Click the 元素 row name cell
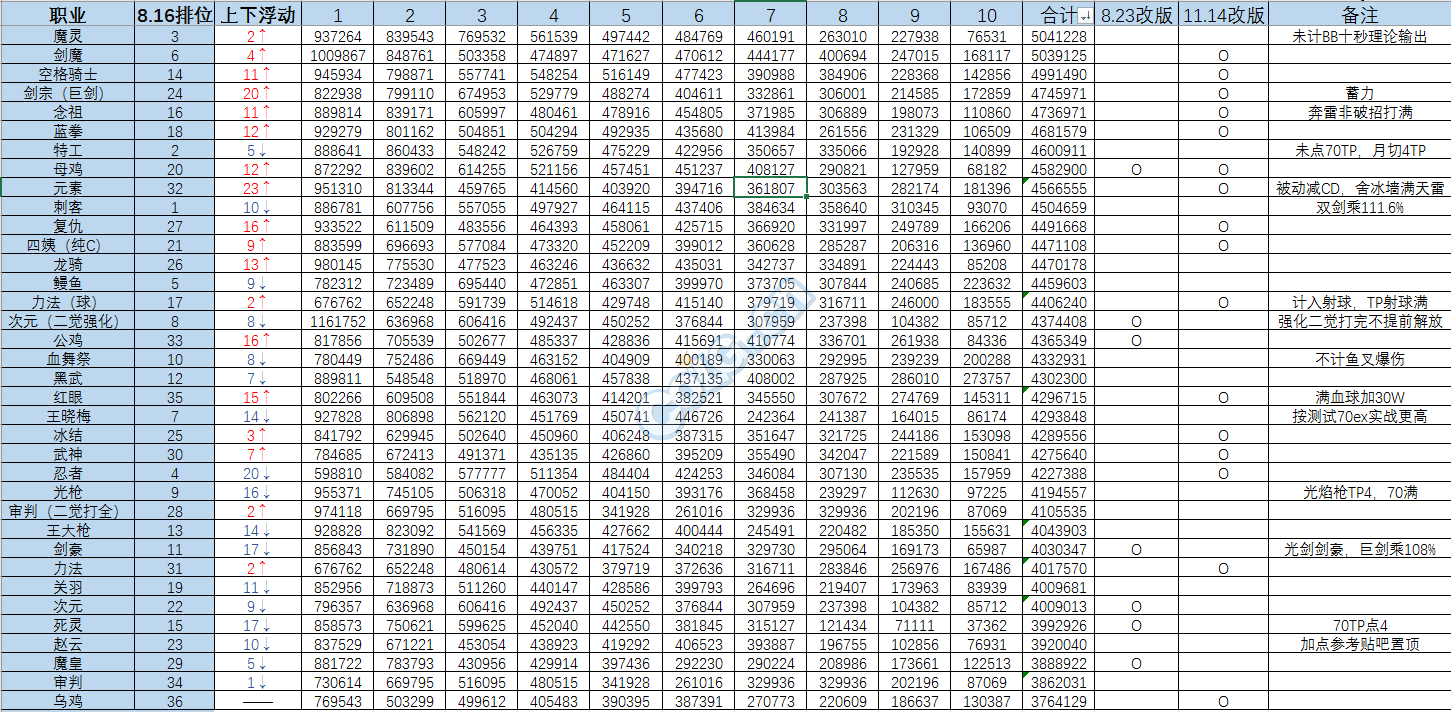This screenshot has height=712, width=1451. [x=67, y=189]
